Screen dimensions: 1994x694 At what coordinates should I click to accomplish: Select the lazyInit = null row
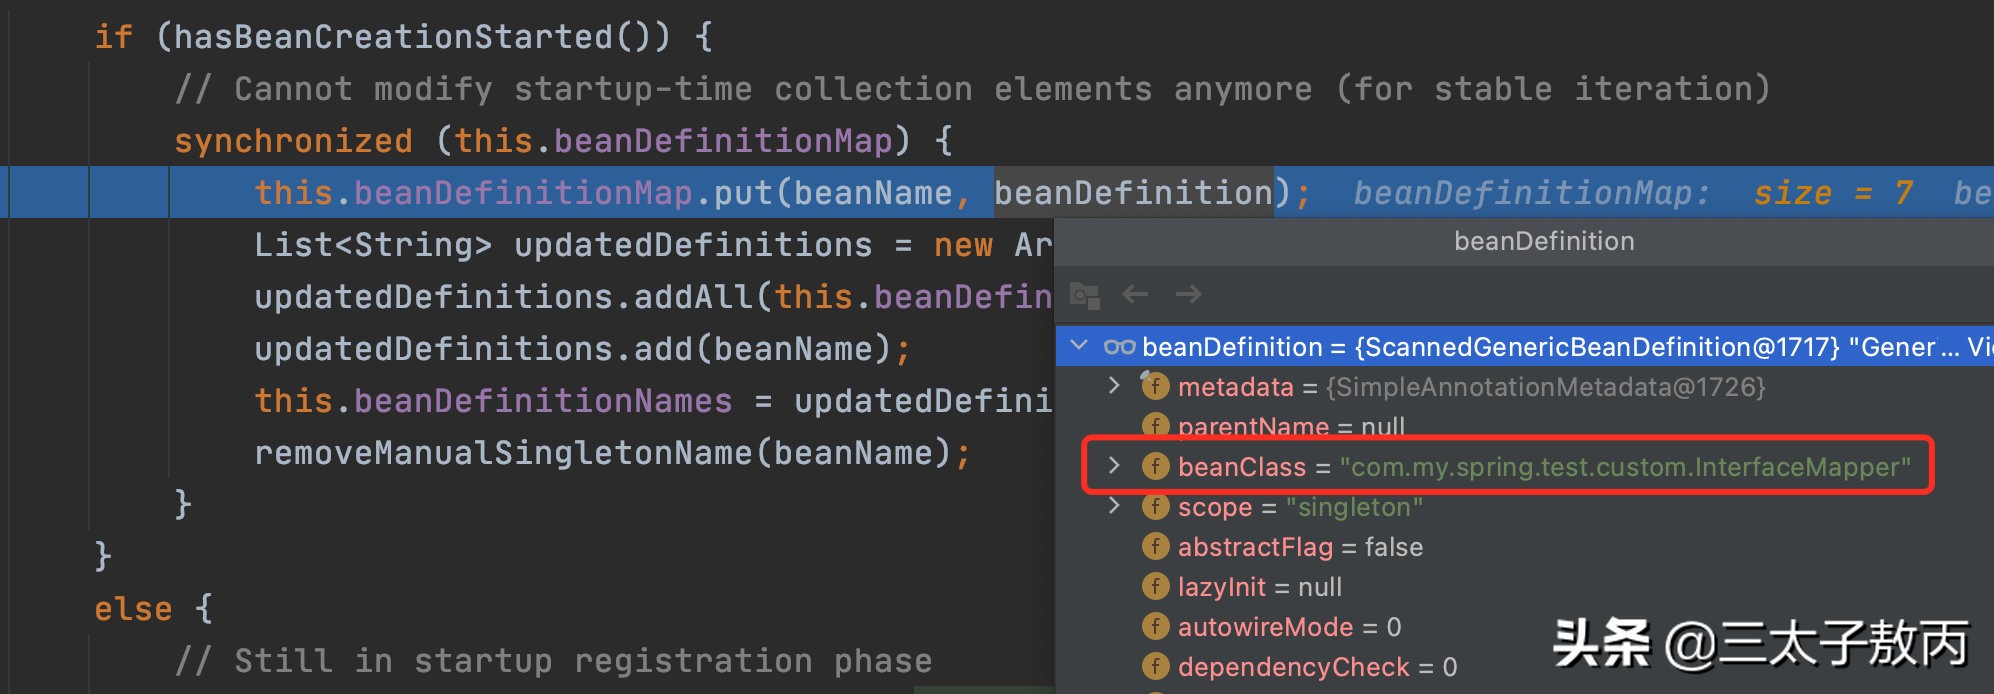[1260, 587]
